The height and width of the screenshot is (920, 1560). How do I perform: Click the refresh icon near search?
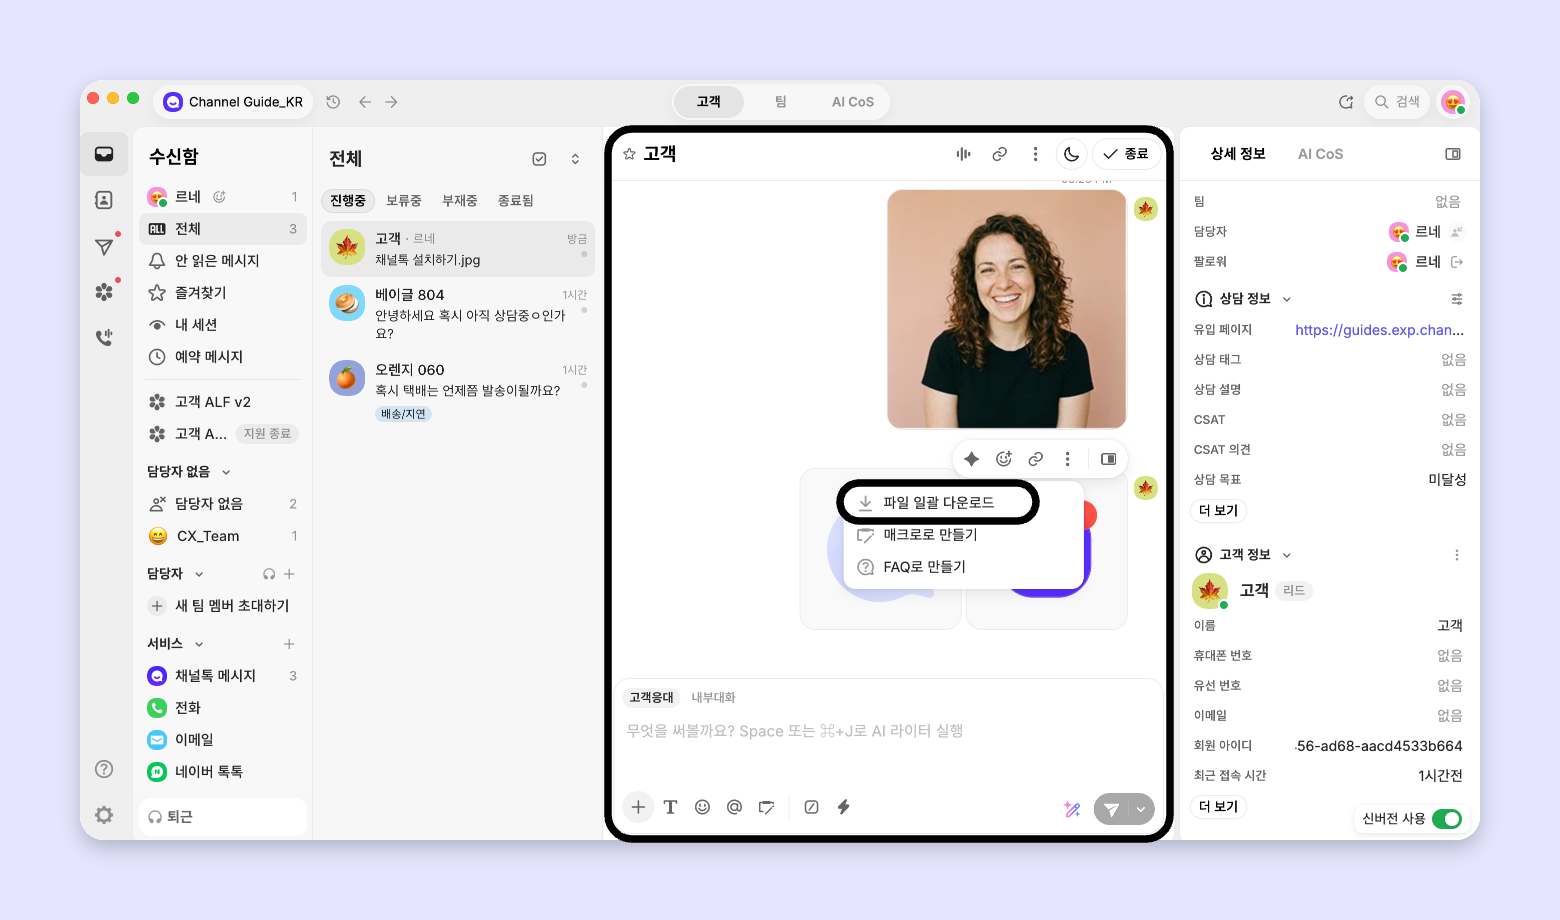(1346, 102)
